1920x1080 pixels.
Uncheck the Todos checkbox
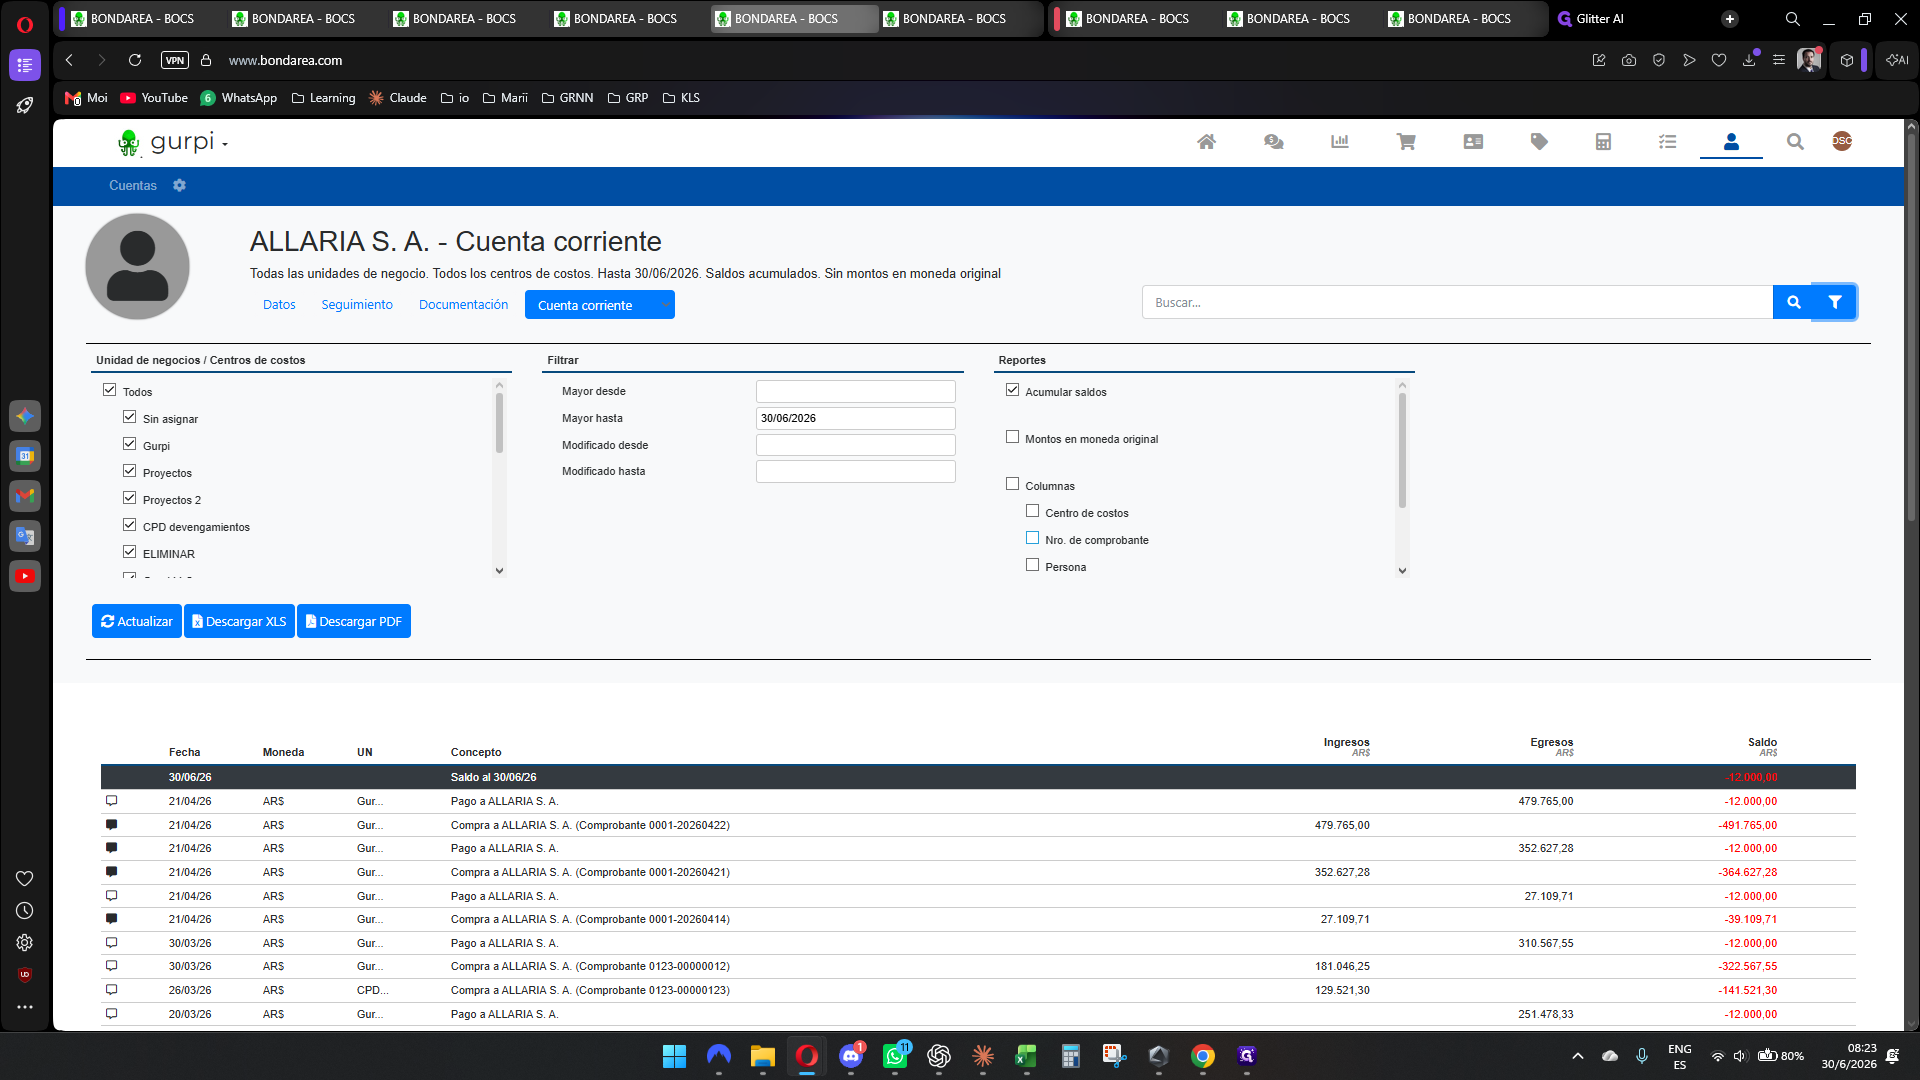(x=110, y=390)
